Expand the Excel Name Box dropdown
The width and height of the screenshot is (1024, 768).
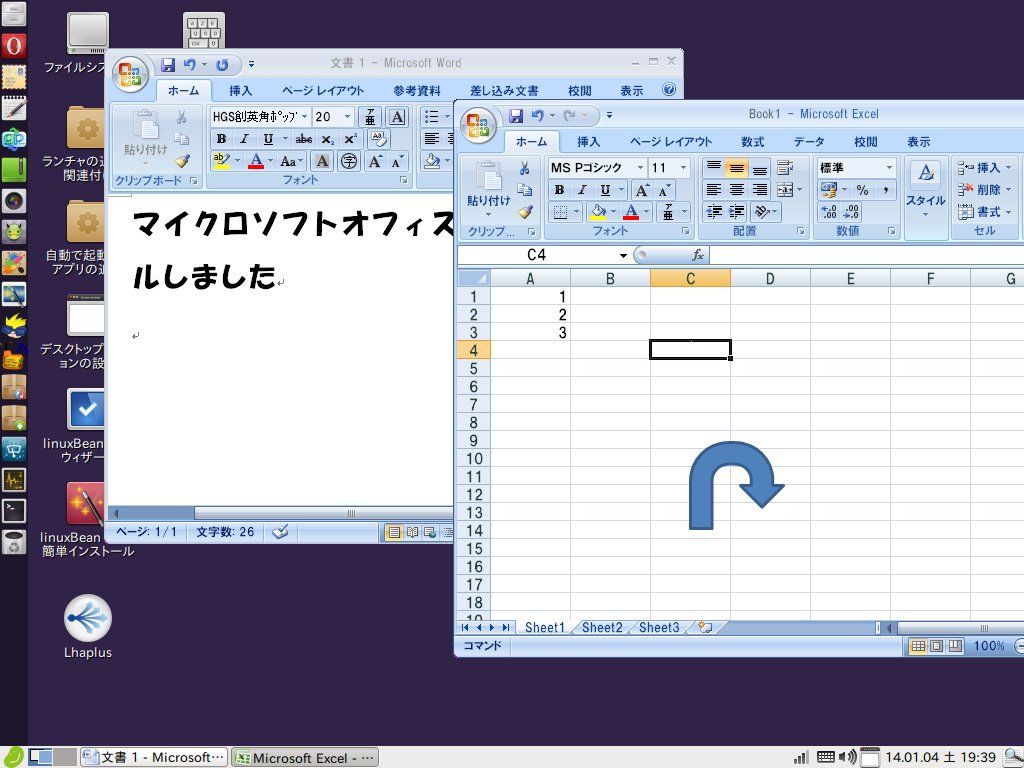[623, 255]
